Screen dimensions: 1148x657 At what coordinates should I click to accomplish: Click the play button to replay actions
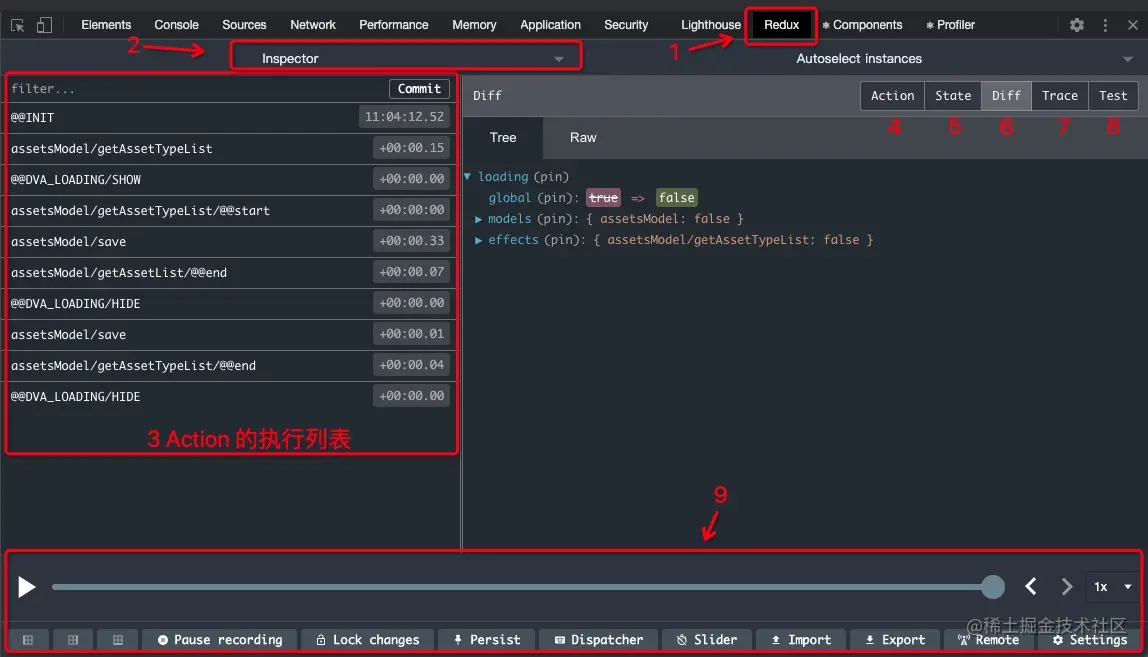[x=27, y=587]
